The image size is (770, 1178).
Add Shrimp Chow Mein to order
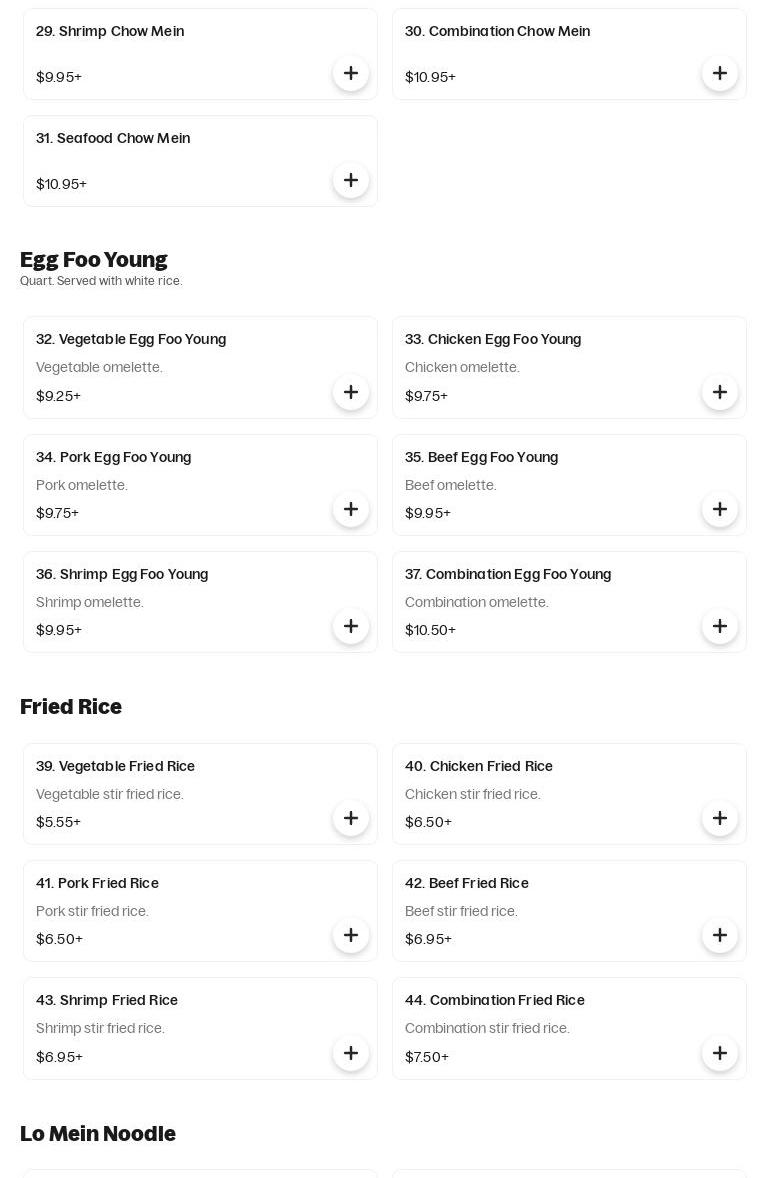351,73
